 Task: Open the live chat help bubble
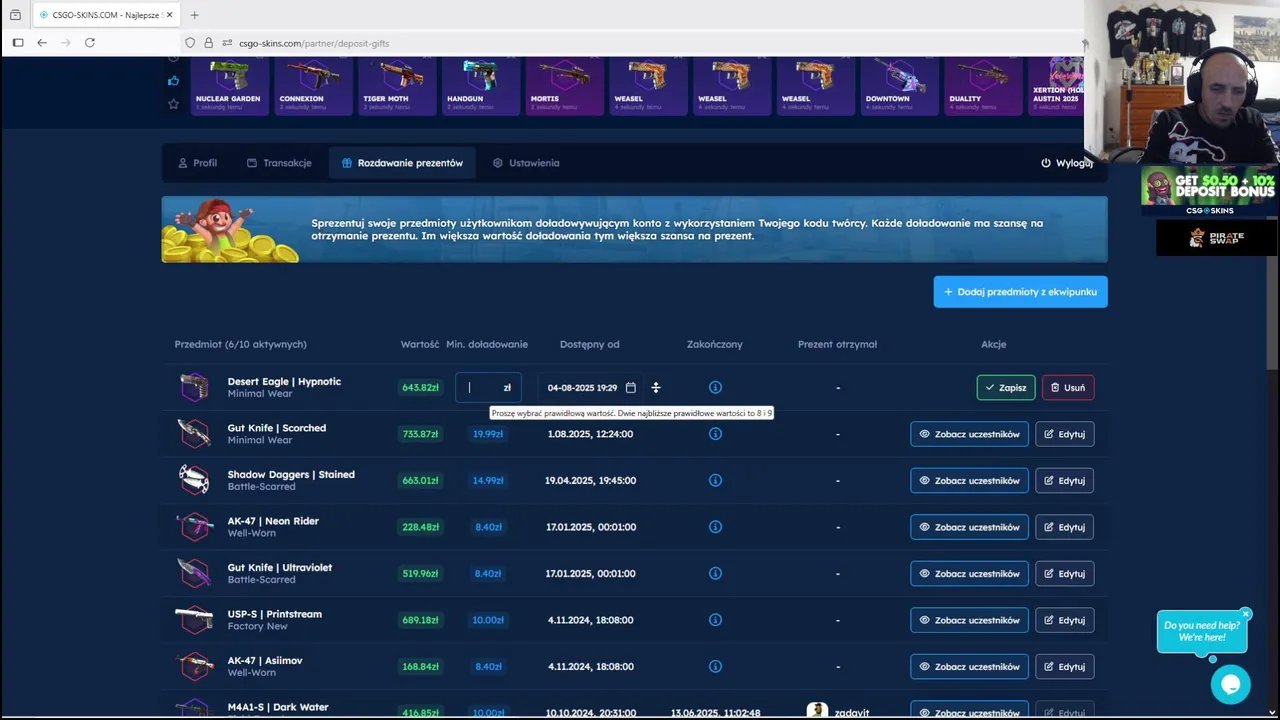coord(1230,685)
